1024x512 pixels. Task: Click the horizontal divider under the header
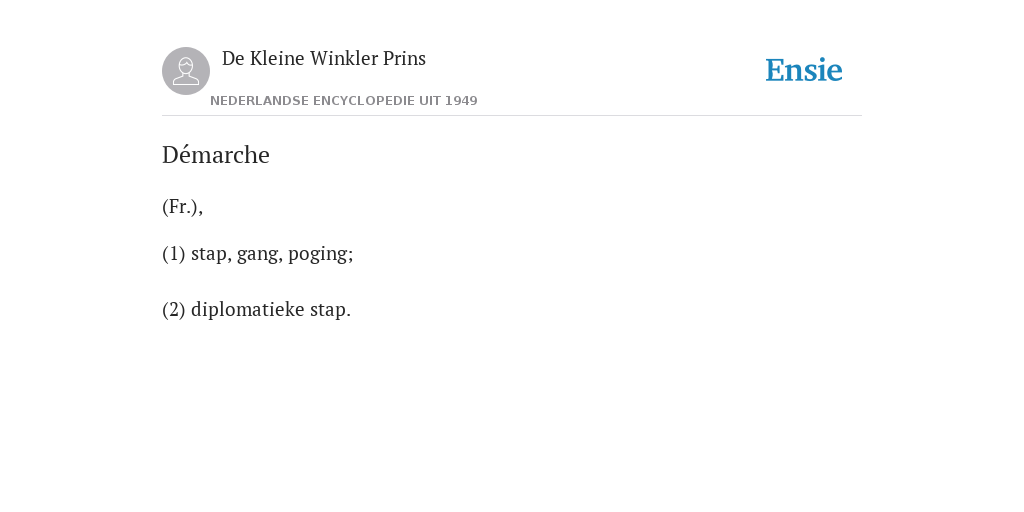point(512,116)
